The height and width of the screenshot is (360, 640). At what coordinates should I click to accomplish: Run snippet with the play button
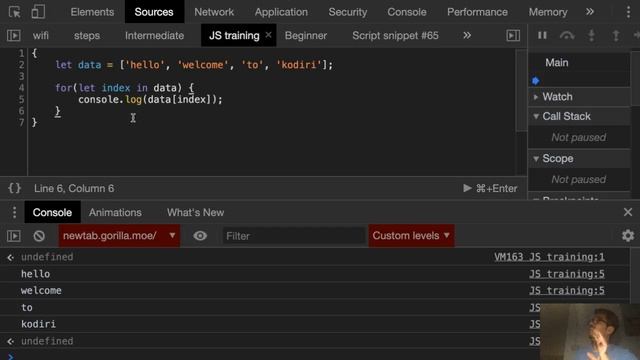click(467, 188)
